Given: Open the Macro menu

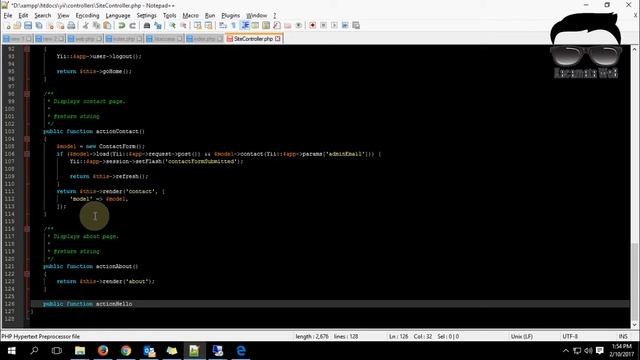Looking at the screenshot, I should (x=190, y=16).
